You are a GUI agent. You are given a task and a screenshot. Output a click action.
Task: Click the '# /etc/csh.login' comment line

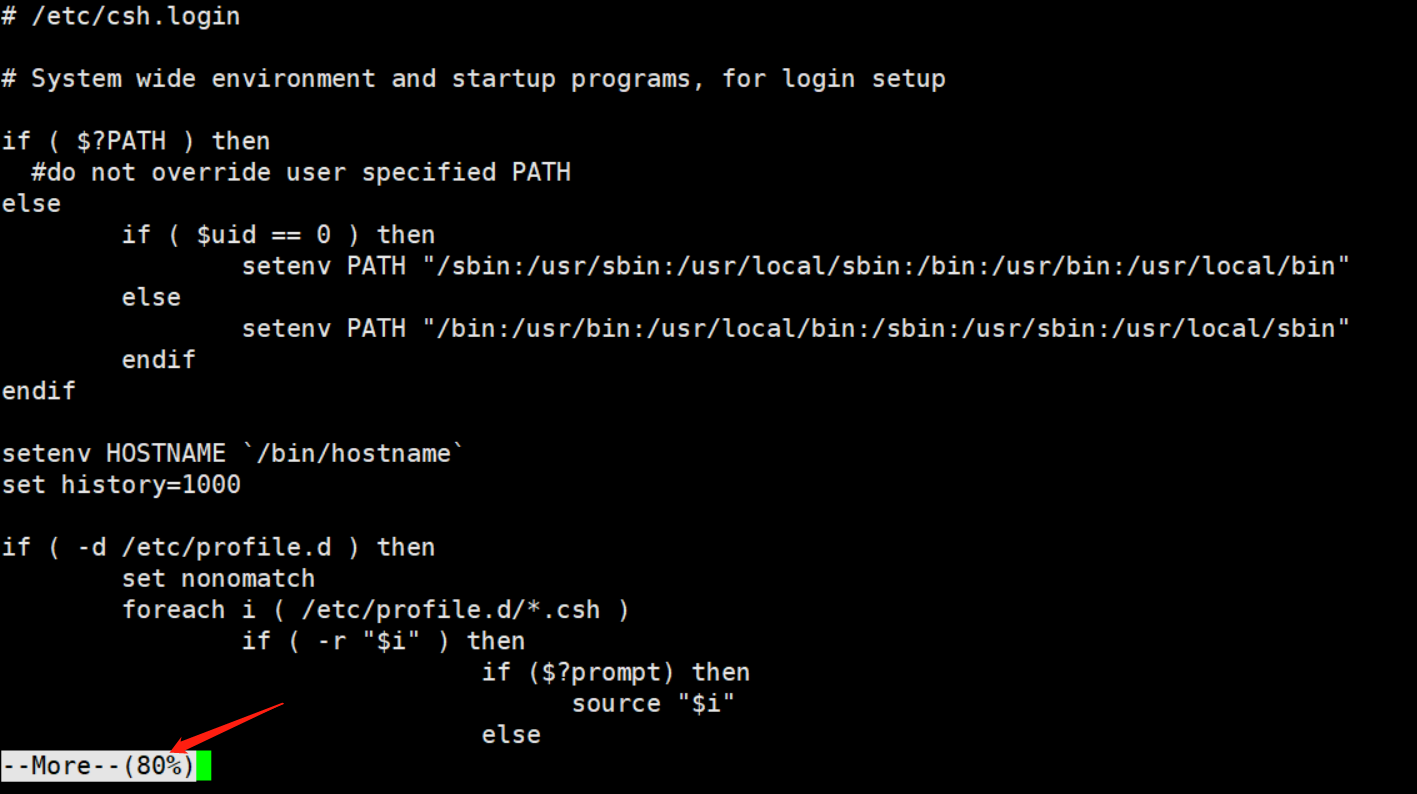pyautogui.click(x=121, y=17)
